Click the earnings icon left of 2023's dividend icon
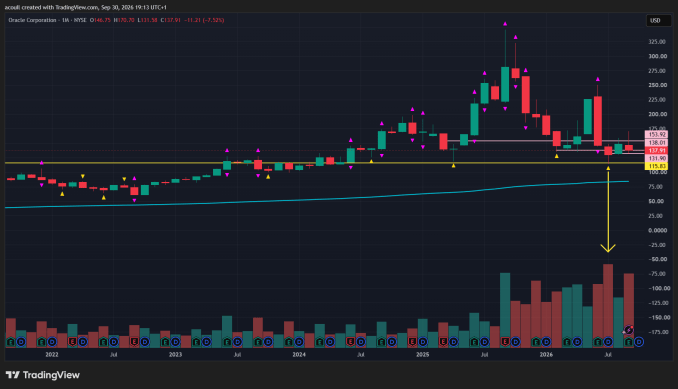The image size is (678, 389). pyautogui.click(x=165, y=342)
